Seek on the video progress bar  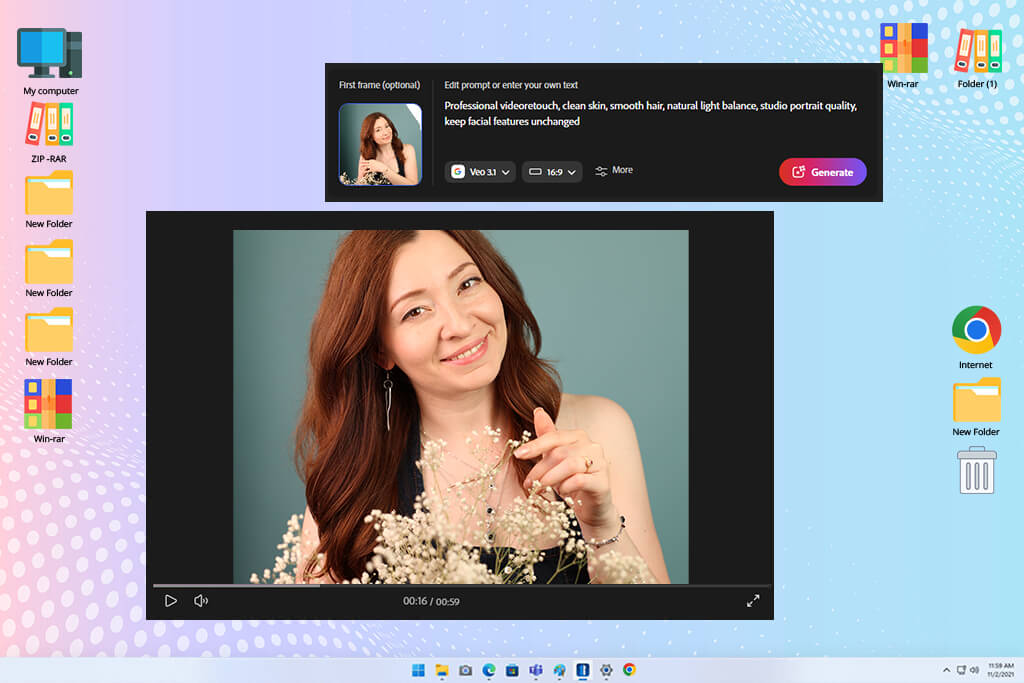(461, 586)
